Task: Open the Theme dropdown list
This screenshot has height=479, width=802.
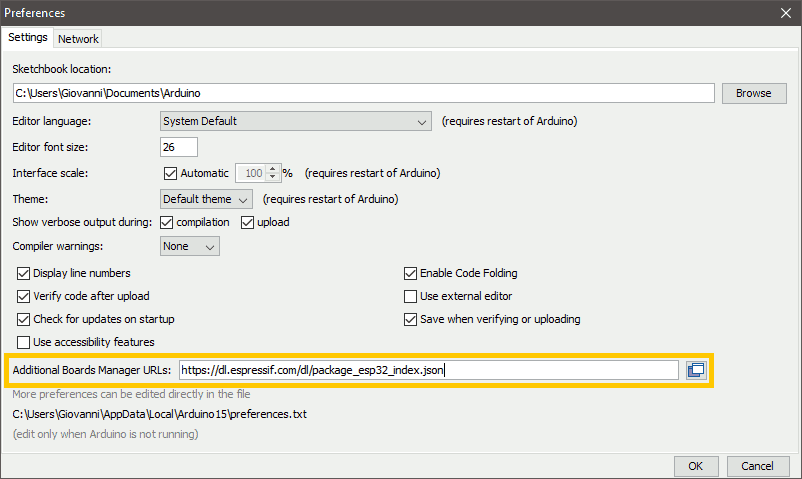Action: (206, 199)
